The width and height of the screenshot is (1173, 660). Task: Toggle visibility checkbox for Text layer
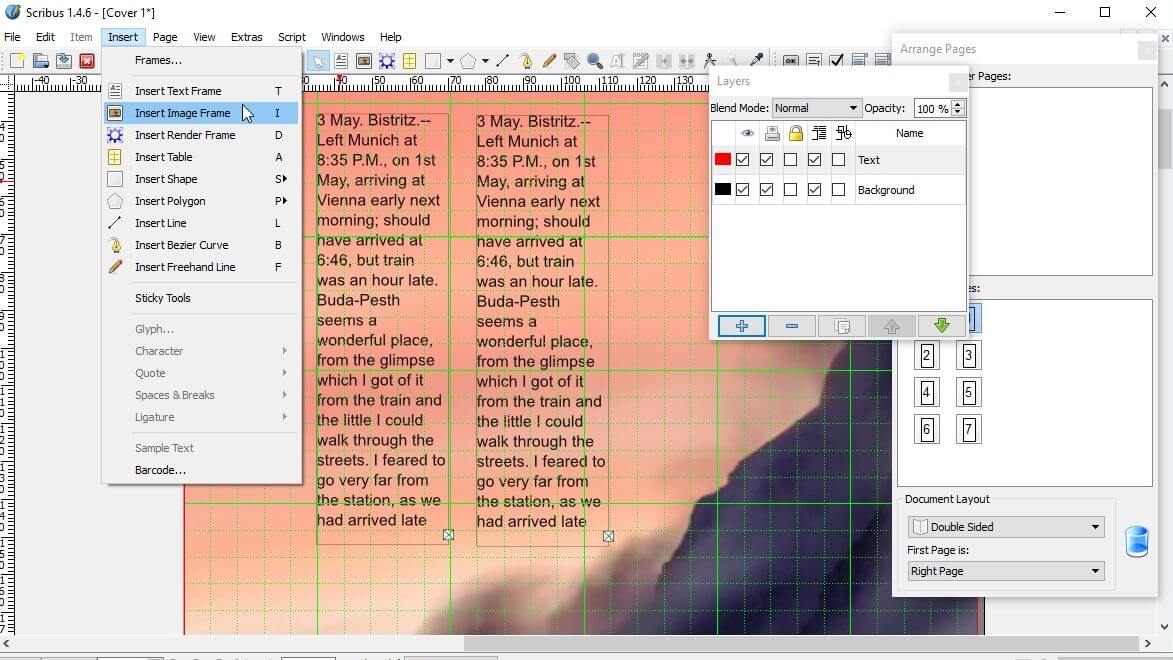[x=742, y=159]
